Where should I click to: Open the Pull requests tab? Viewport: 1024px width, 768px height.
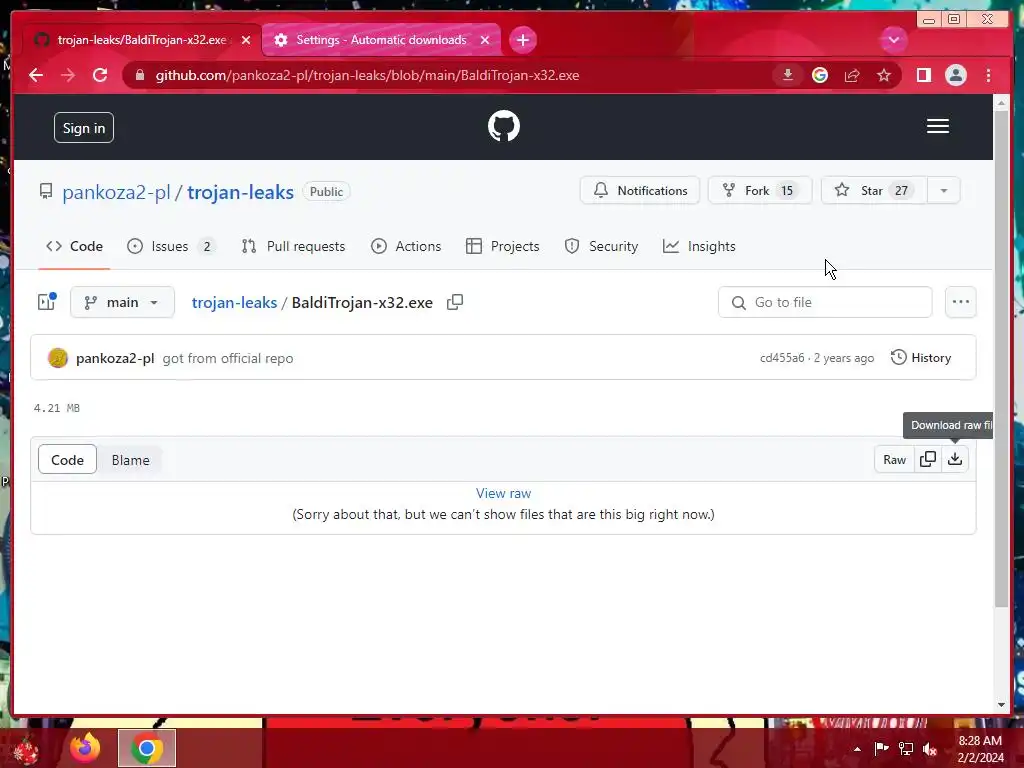[293, 246]
